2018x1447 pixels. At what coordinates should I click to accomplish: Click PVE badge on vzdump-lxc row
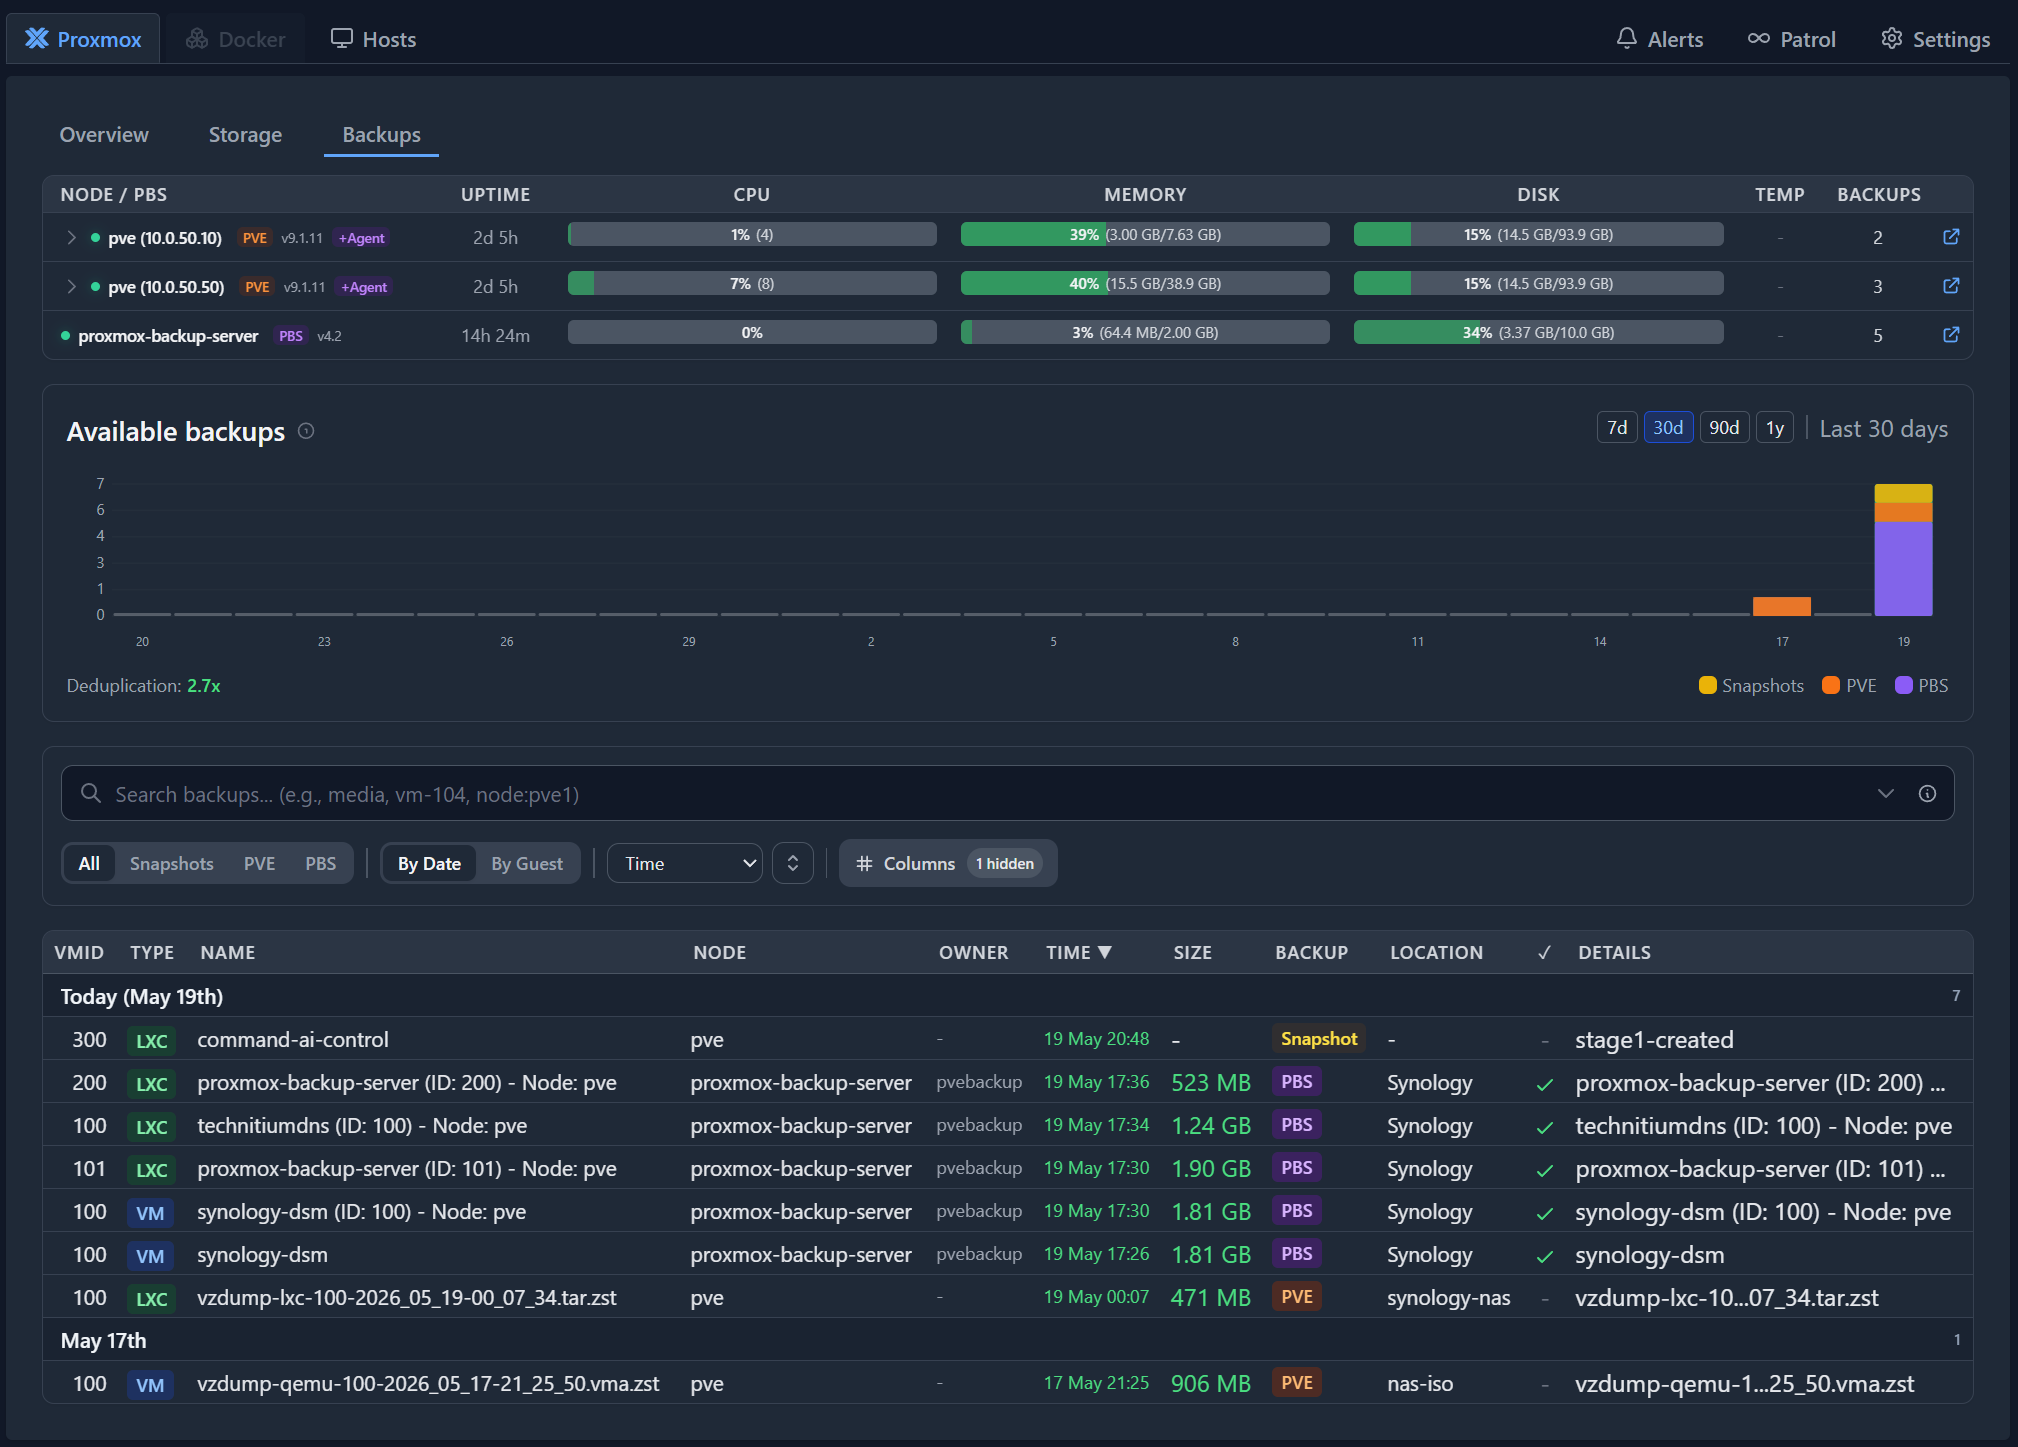pos(1296,1297)
